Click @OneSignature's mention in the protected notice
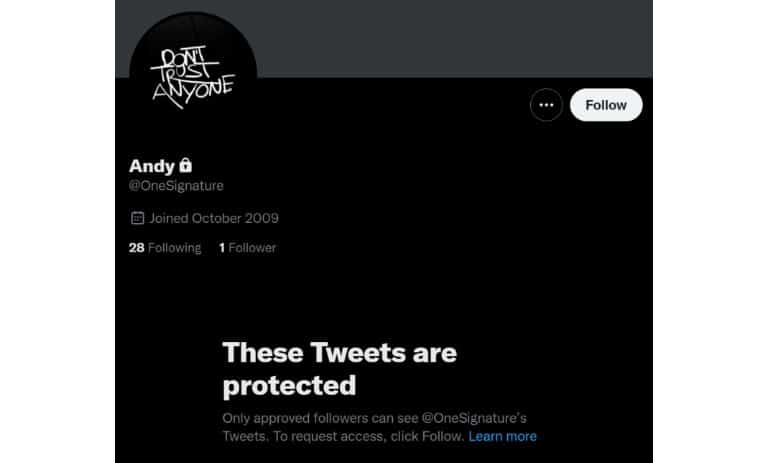The image size is (768, 463). (474, 418)
